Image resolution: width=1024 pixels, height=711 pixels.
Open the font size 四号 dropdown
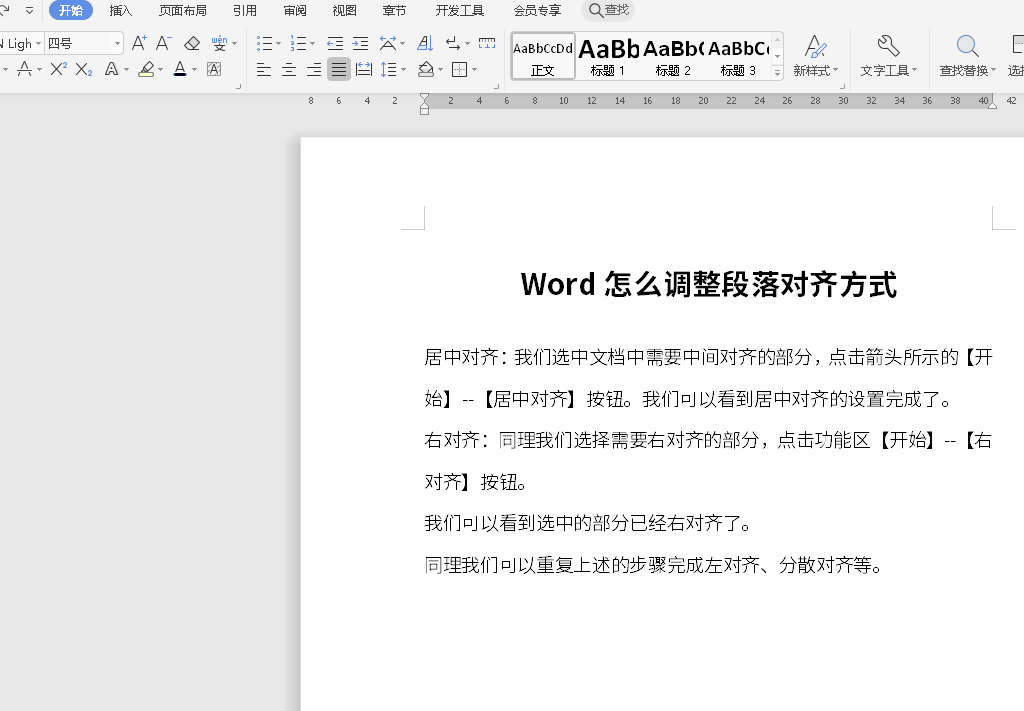point(118,44)
